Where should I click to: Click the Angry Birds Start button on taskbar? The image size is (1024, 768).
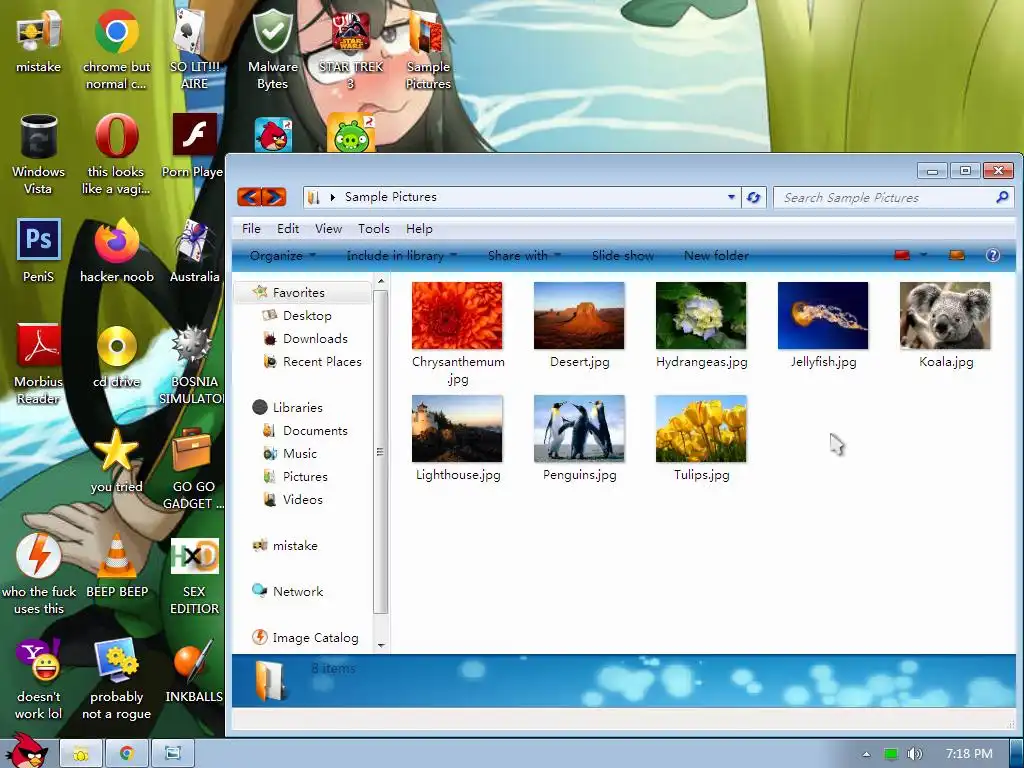click(x=26, y=750)
